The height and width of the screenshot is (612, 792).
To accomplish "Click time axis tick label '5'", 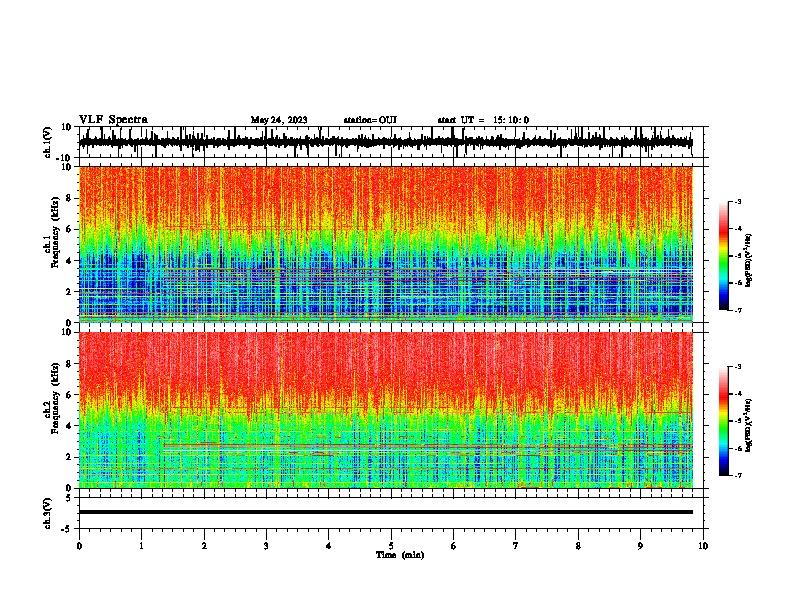I will pos(391,546).
